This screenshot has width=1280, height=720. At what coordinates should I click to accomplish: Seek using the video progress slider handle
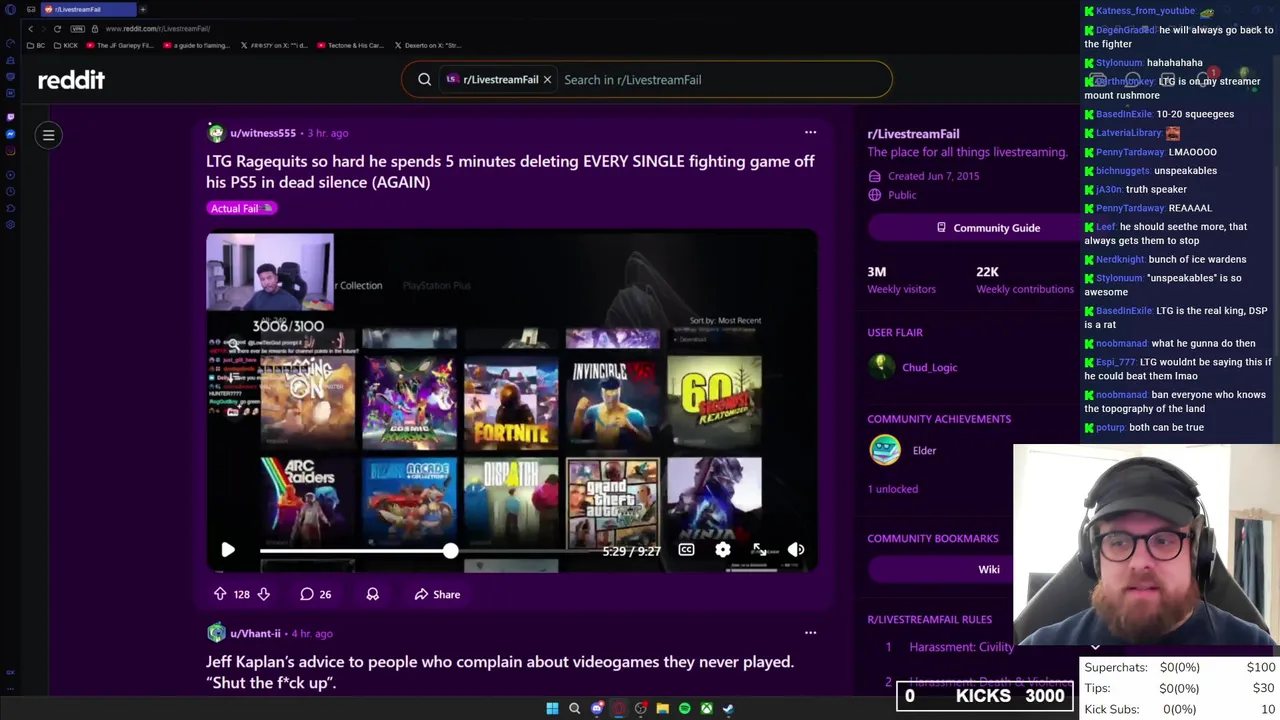[x=450, y=551]
